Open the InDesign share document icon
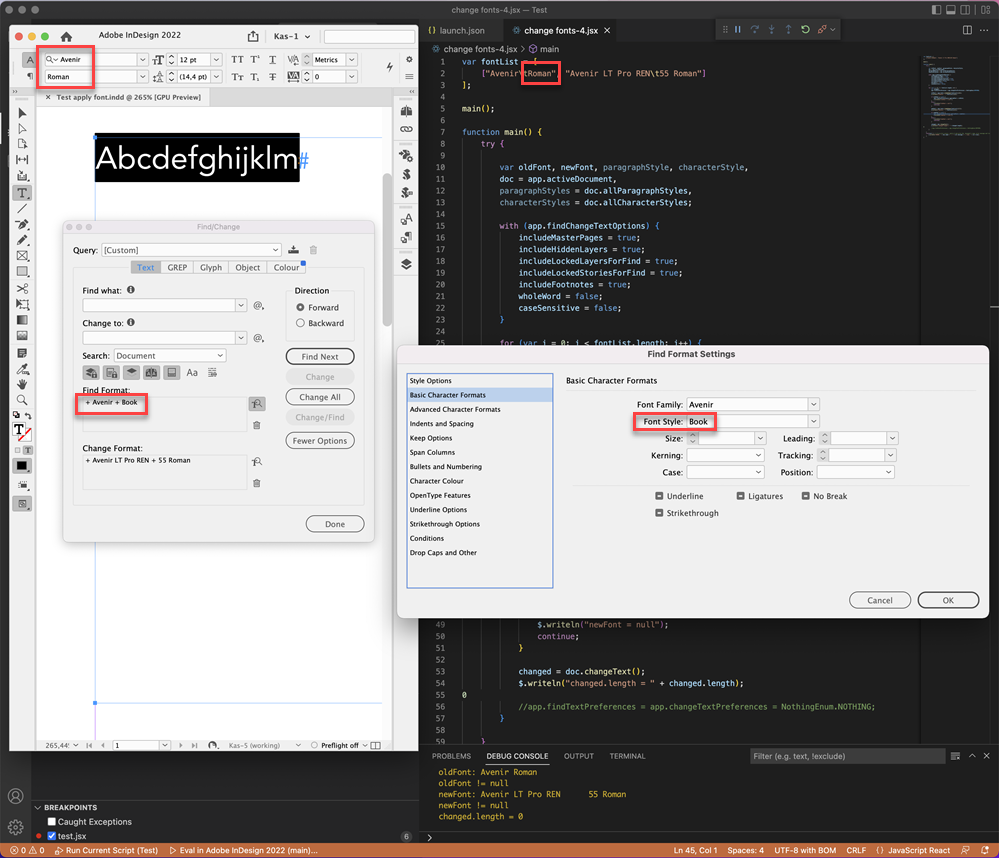The image size is (1000, 858). [x=253, y=36]
